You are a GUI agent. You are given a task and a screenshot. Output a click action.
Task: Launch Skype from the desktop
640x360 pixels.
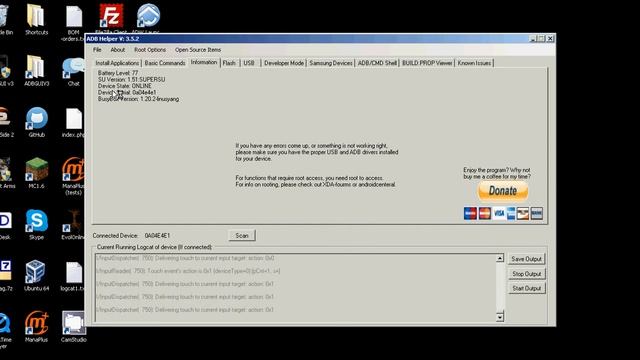coord(36,224)
